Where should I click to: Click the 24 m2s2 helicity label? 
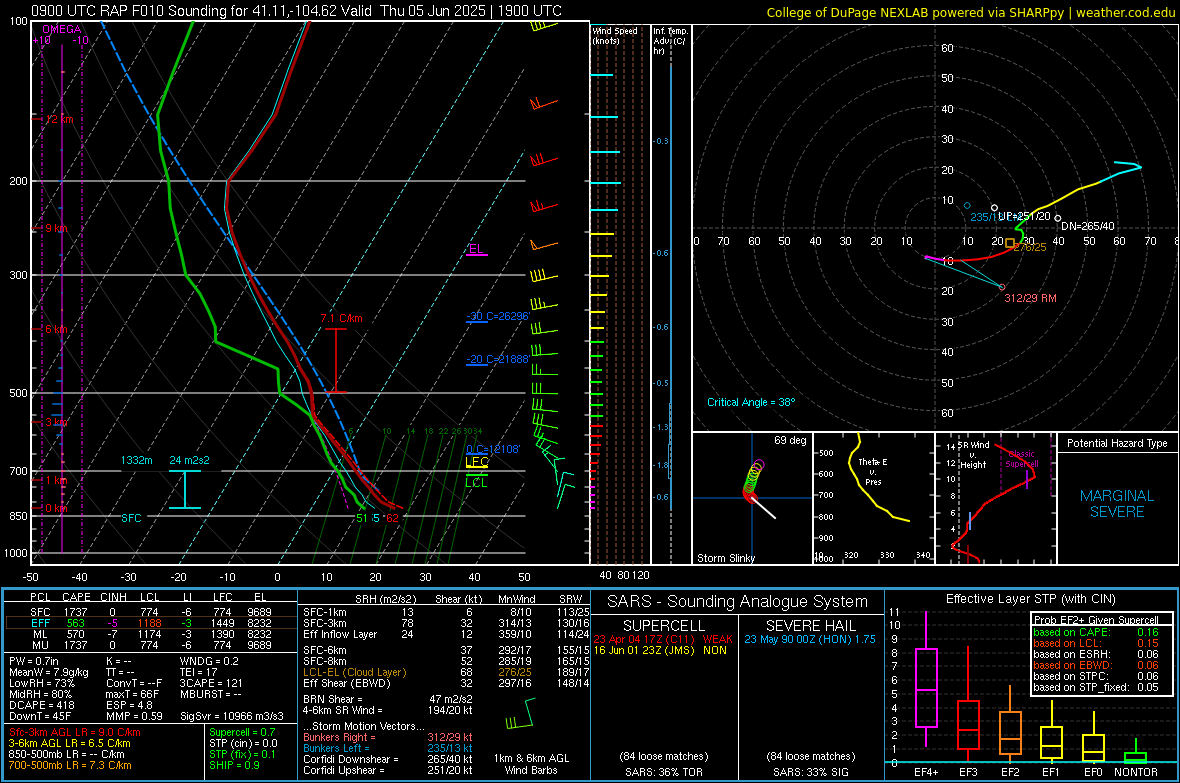pyautogui.click(x=190, y=460)
